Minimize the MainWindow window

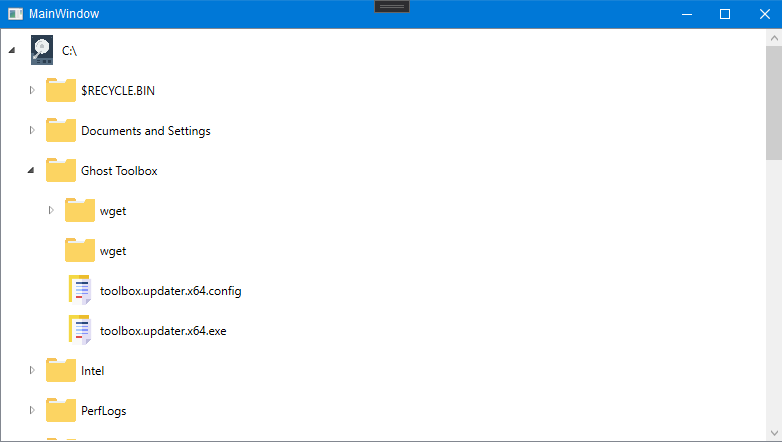(687, 14)
